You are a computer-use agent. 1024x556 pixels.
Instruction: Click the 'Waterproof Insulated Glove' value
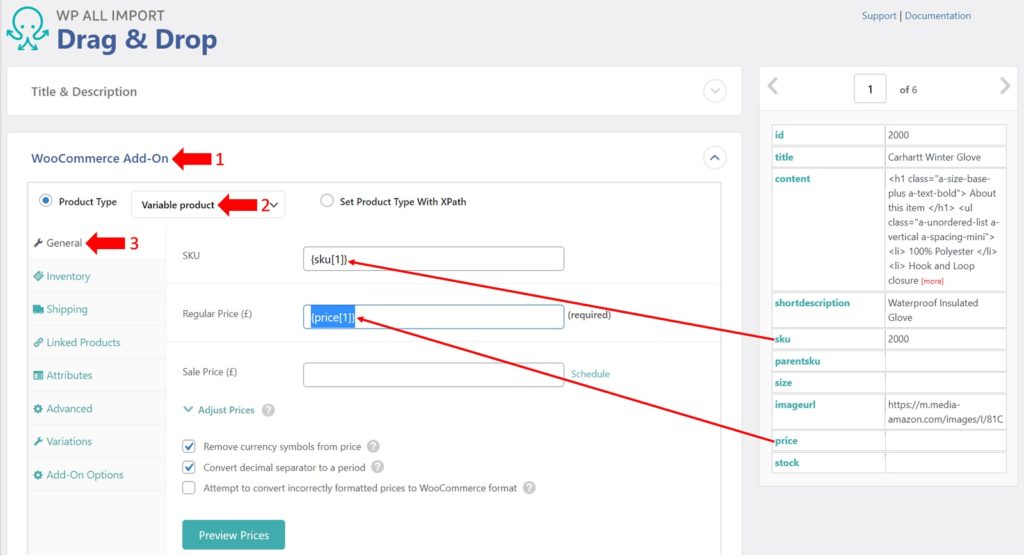pos(933,310)
